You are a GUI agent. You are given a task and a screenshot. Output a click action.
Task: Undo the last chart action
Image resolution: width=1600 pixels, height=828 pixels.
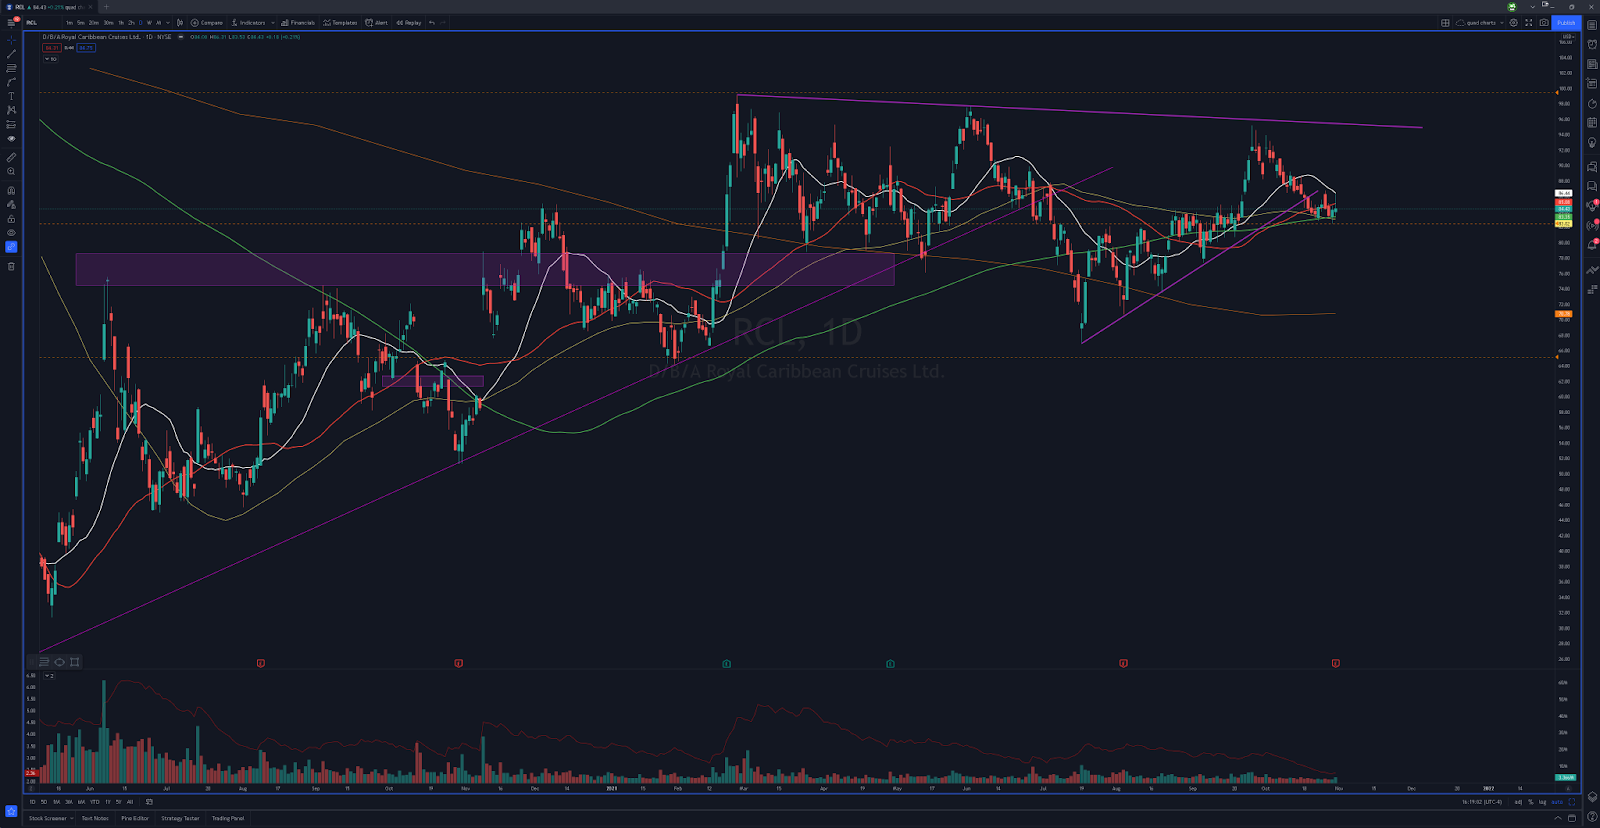click(432, 22)
